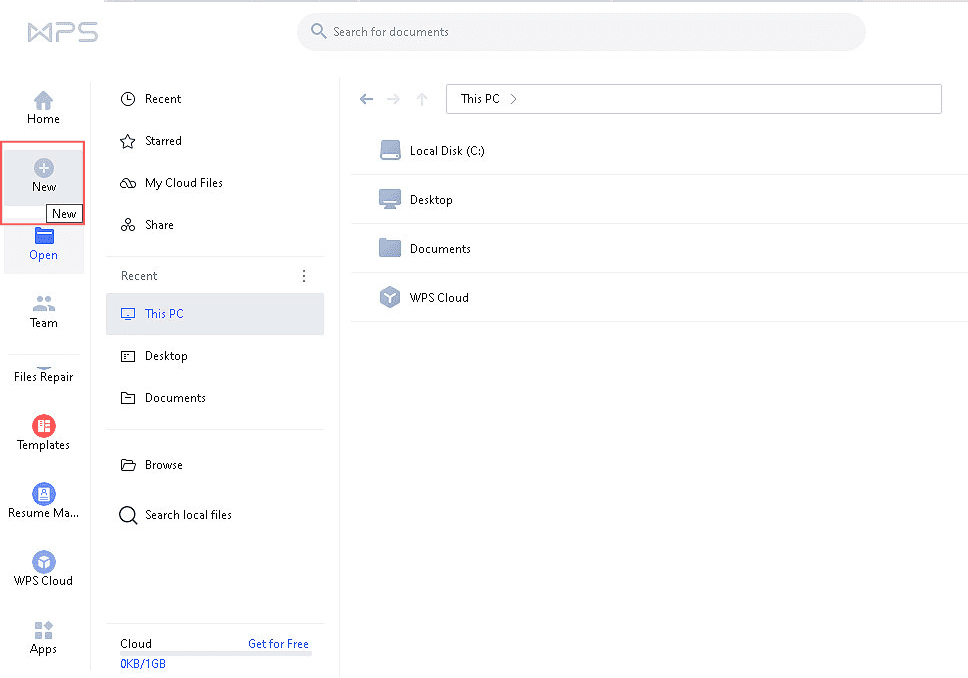Click This PC in the path bar

click(x=480, y=99)
